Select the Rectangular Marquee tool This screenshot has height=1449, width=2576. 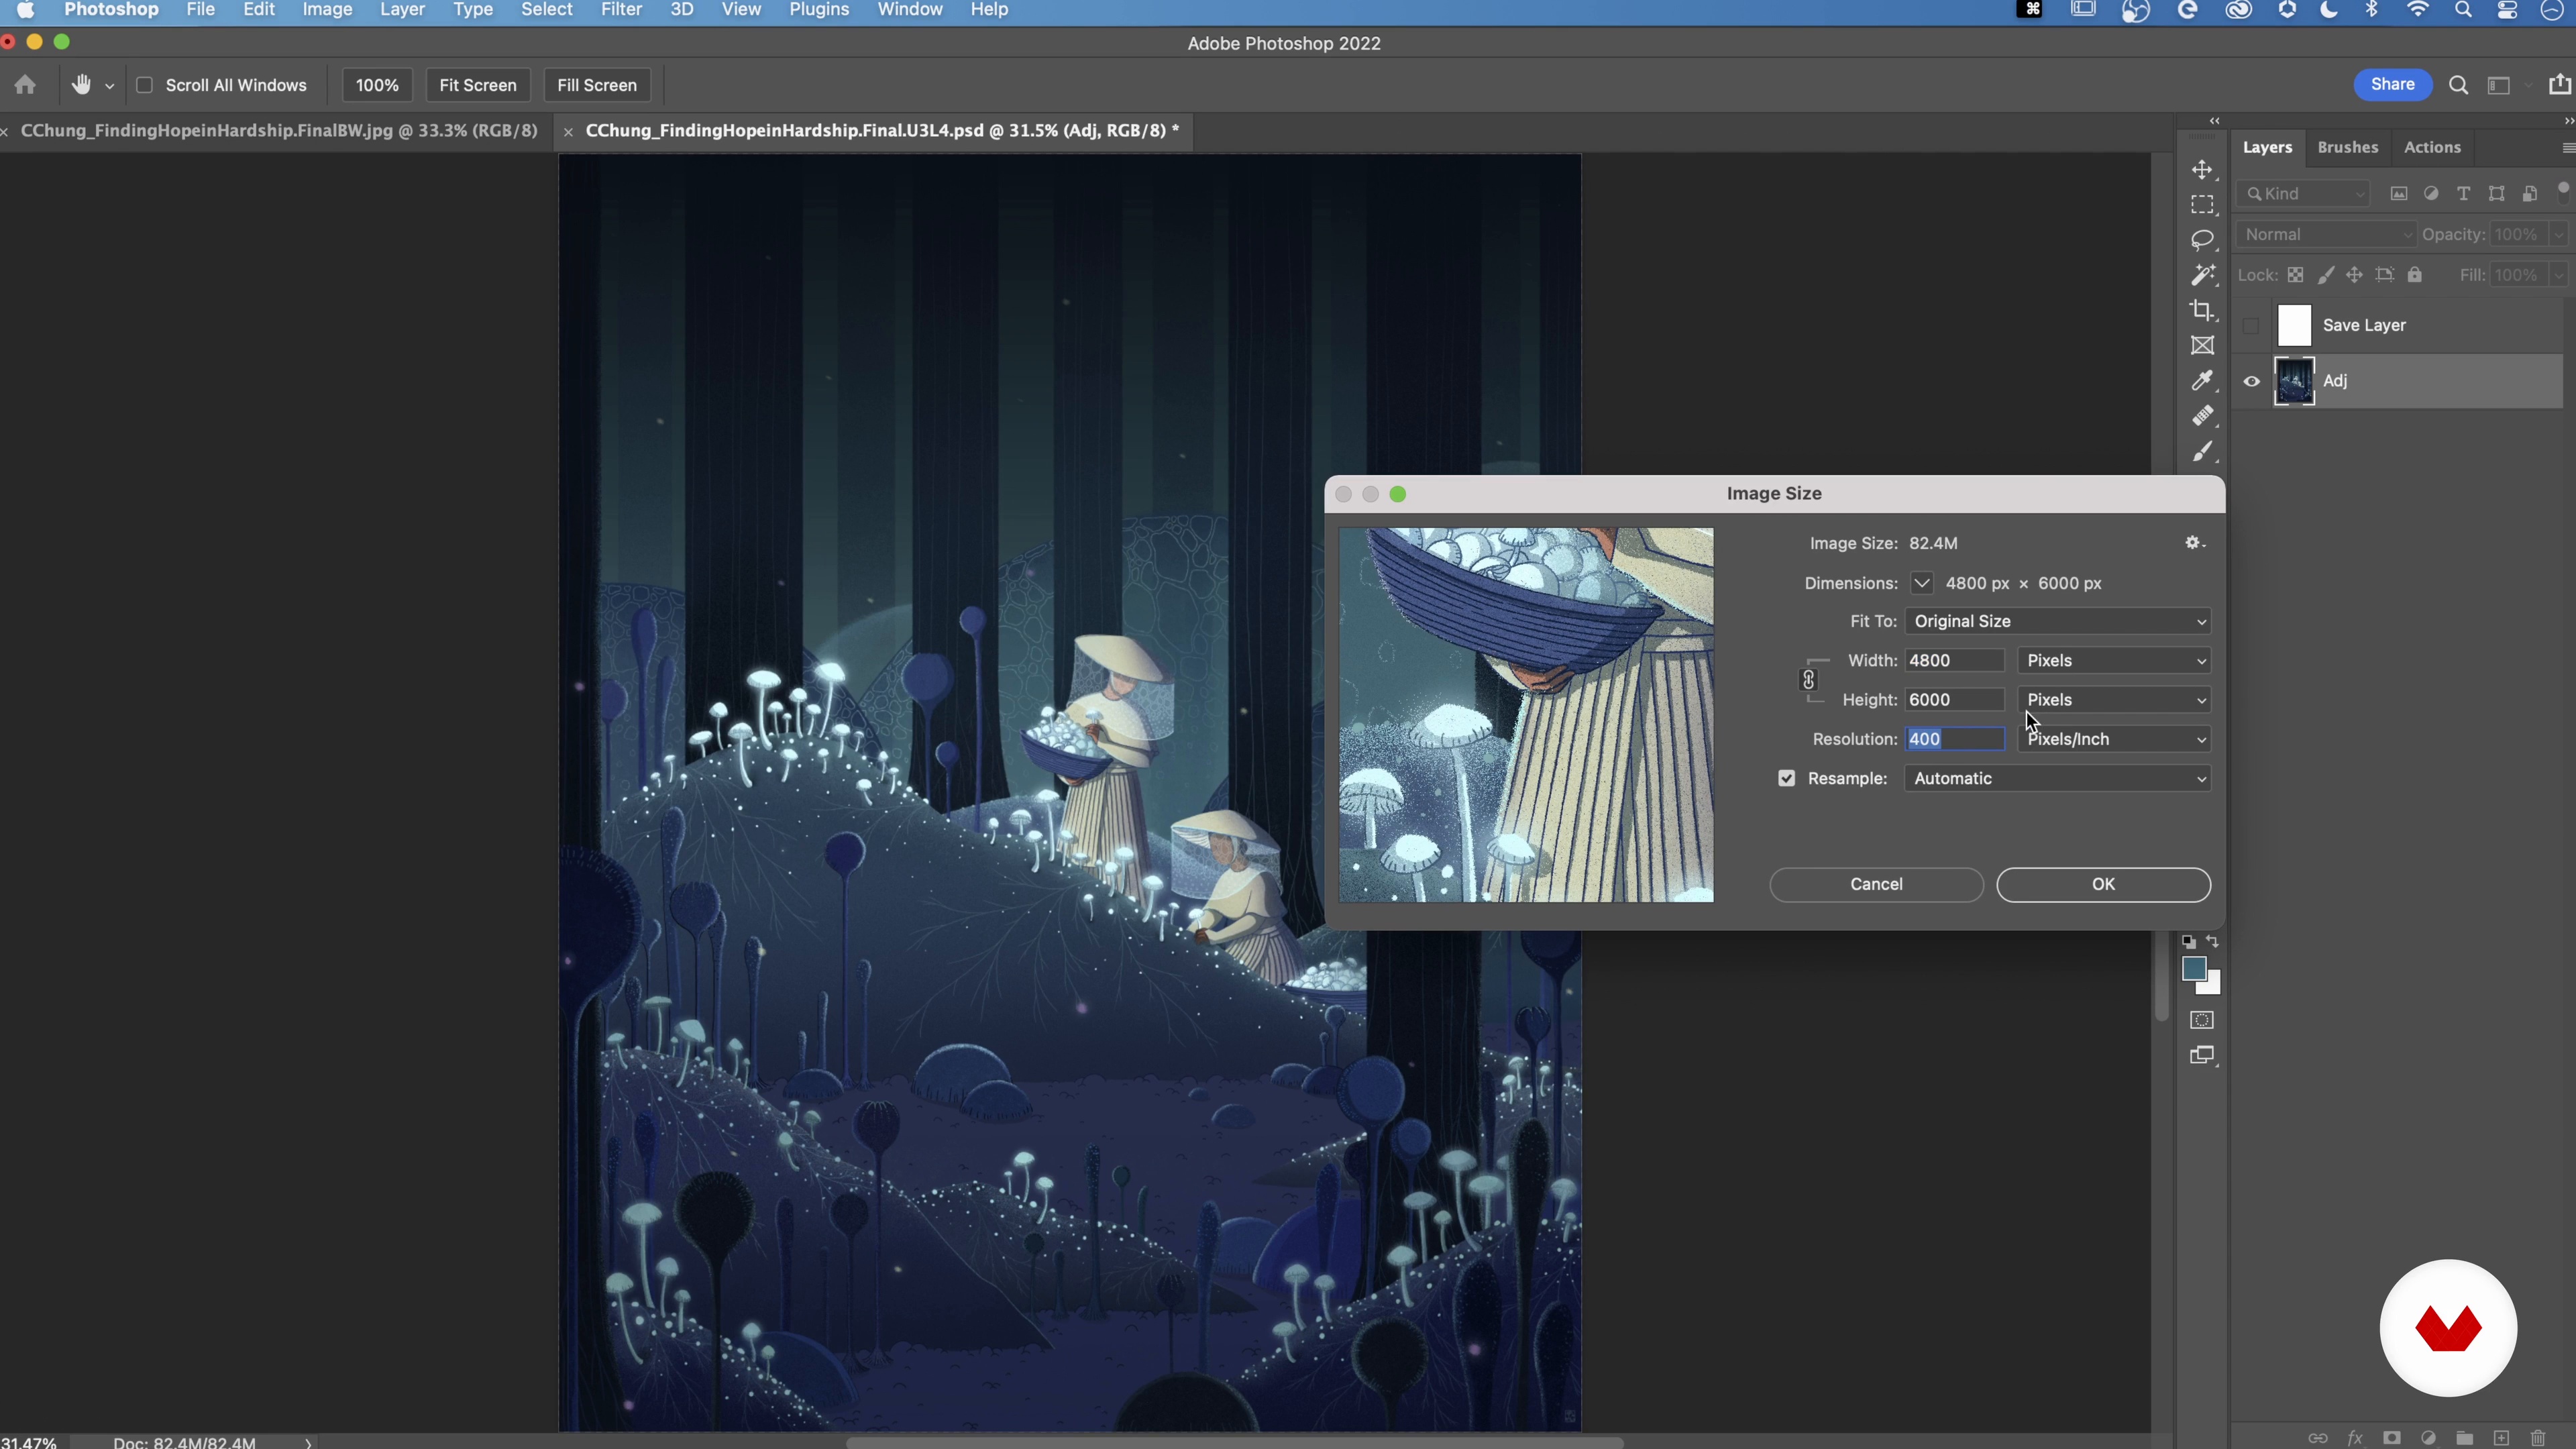coord(2202,205)
